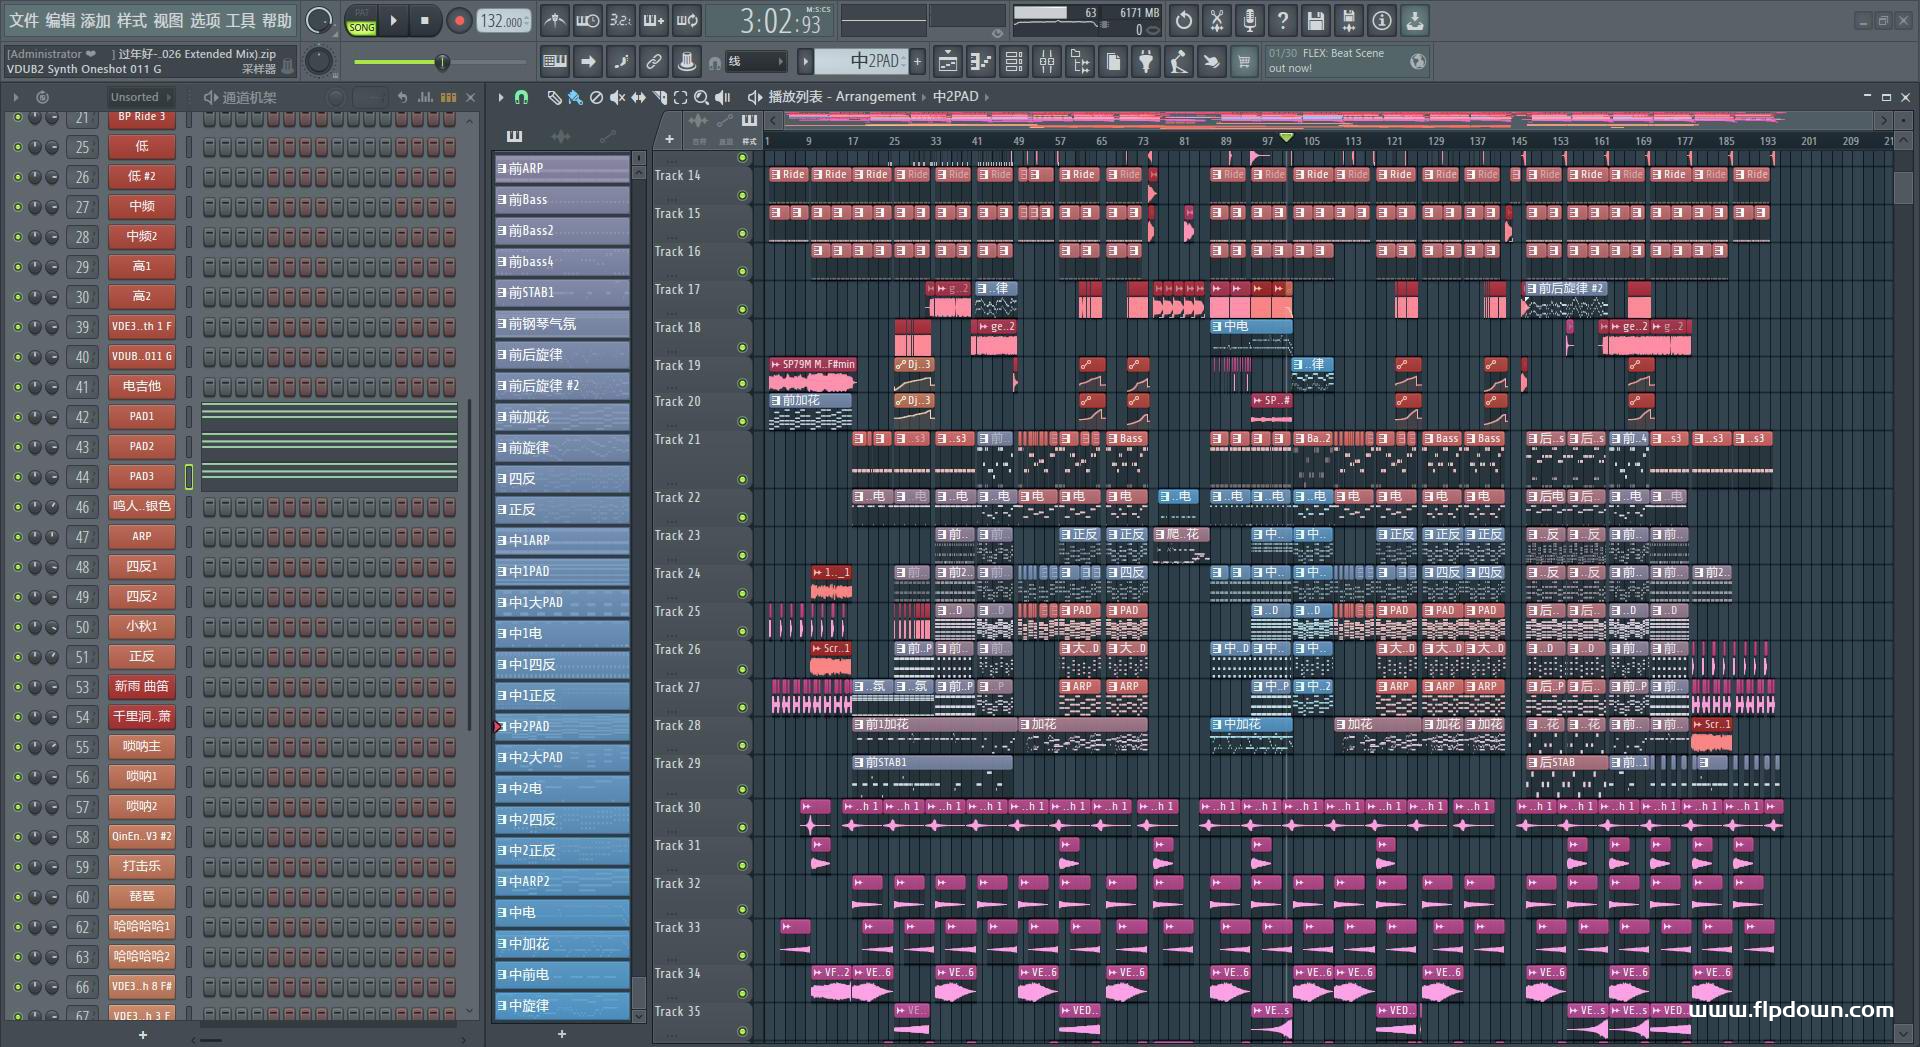The height and width of the screenshot is (1047, 1920).
Task: Click the save project floppy icon
Action: pos(1315,20)
